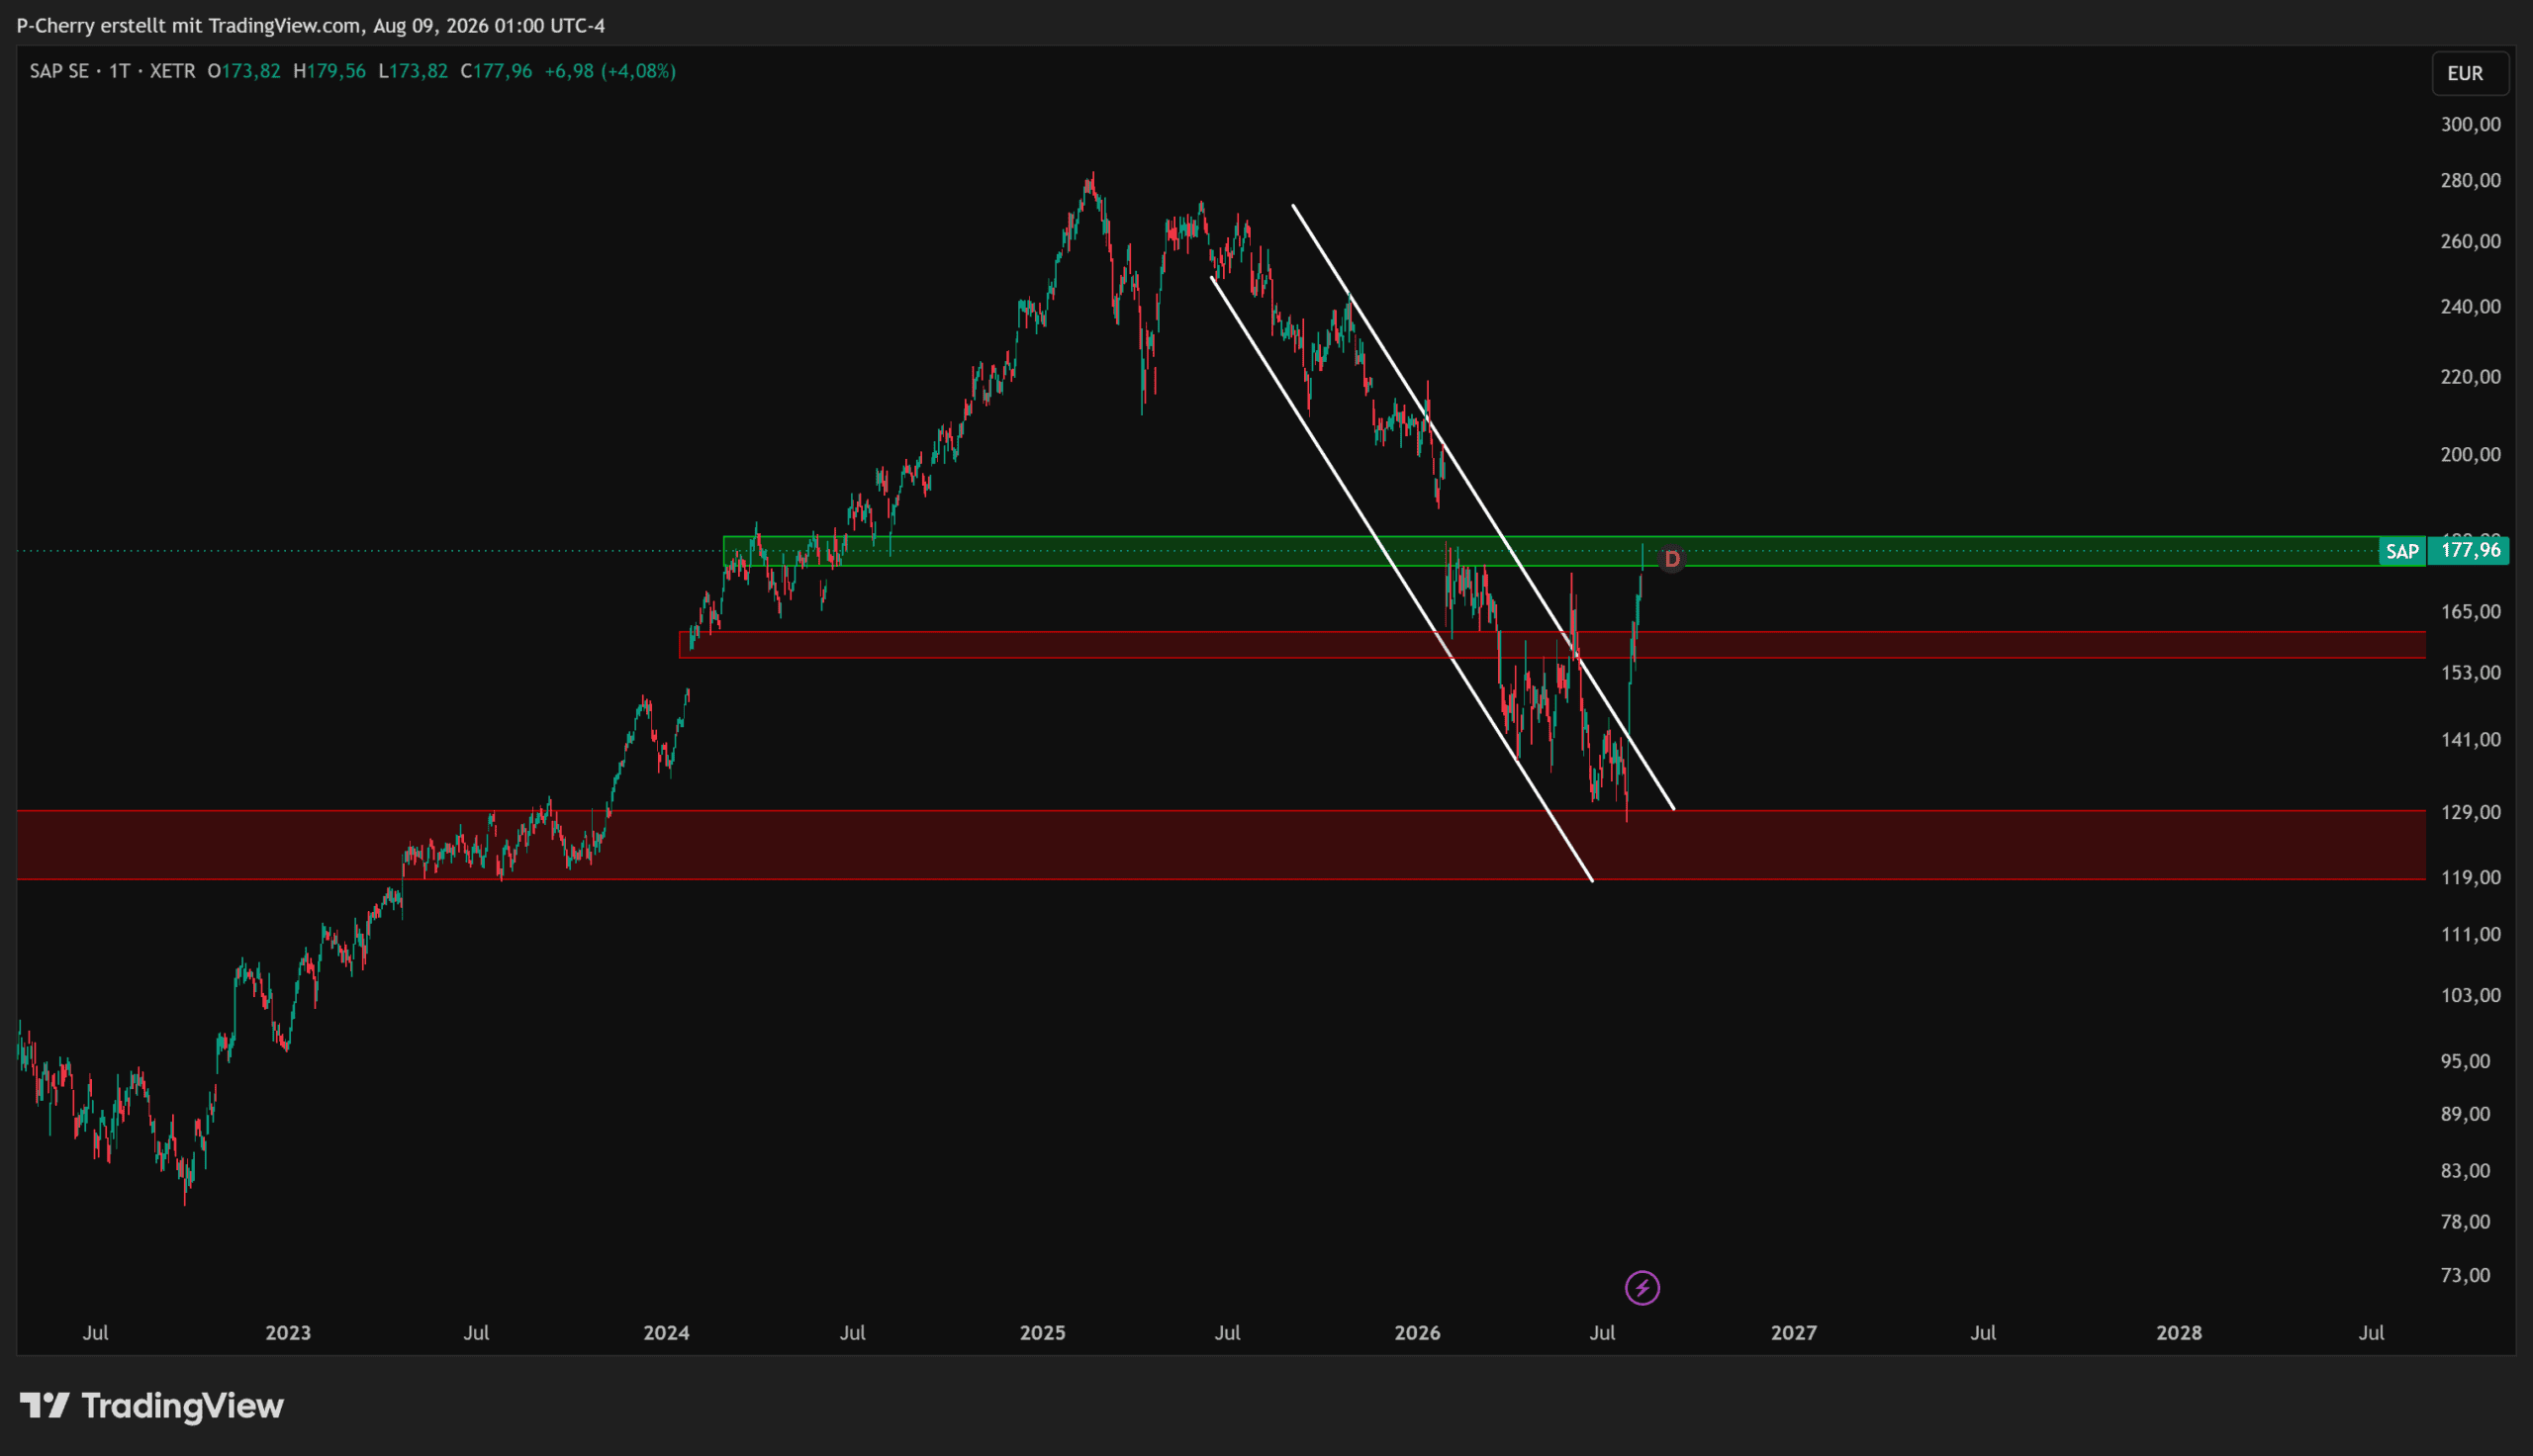The width and height of the screenshot is (2533, 1456).
Task: Click the 78,00 price axis label
Action: click(2465, 1221)
